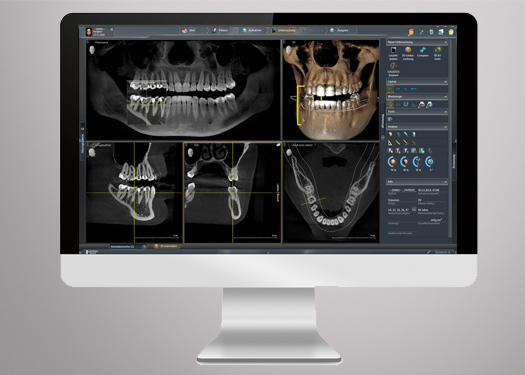
Task: Click the patient photo avatar top left
Action: [x=89, y=32]
